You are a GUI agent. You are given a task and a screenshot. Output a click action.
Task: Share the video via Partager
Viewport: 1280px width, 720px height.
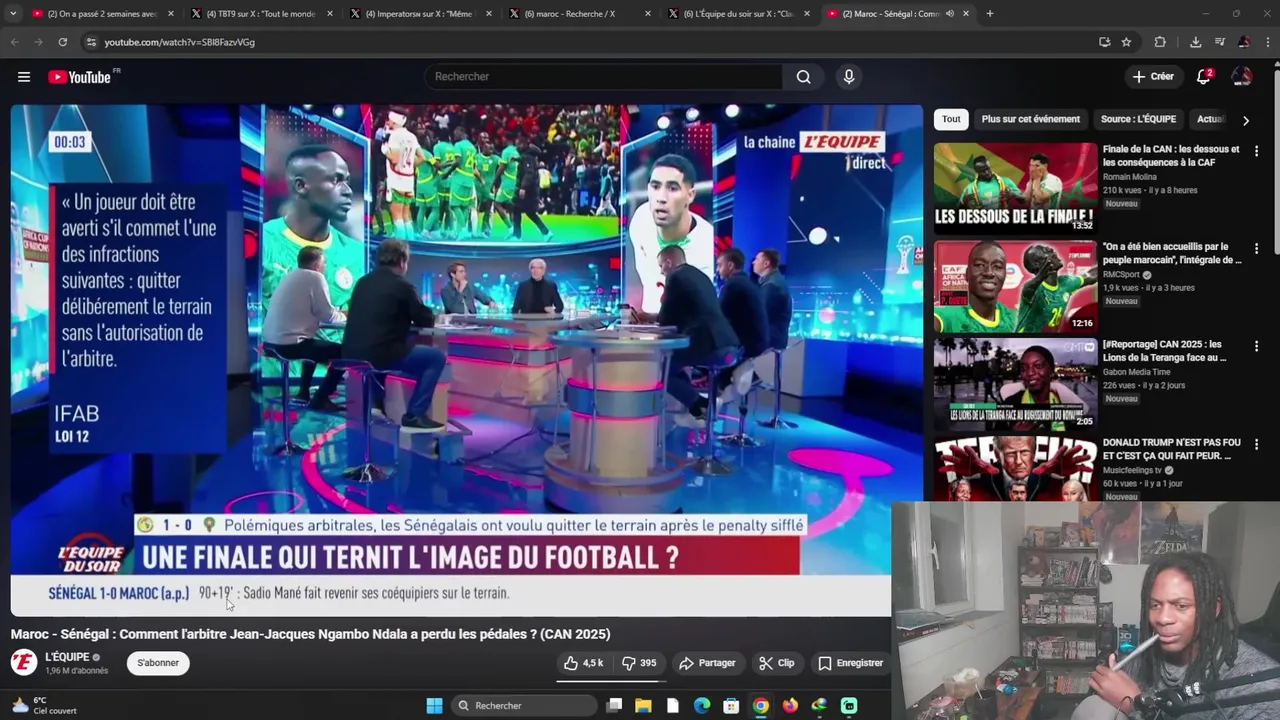pos(707,663)
